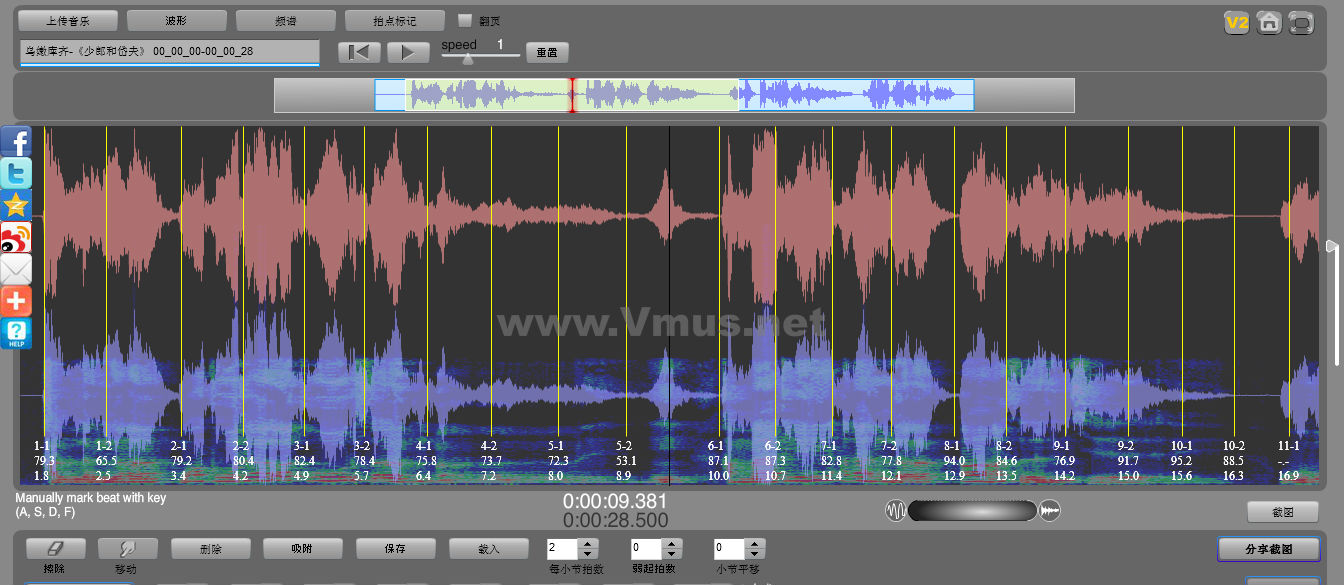Open the Weibo share icon
The height and width of the screenshot is (585, 1344).
(x=16, y=237)
